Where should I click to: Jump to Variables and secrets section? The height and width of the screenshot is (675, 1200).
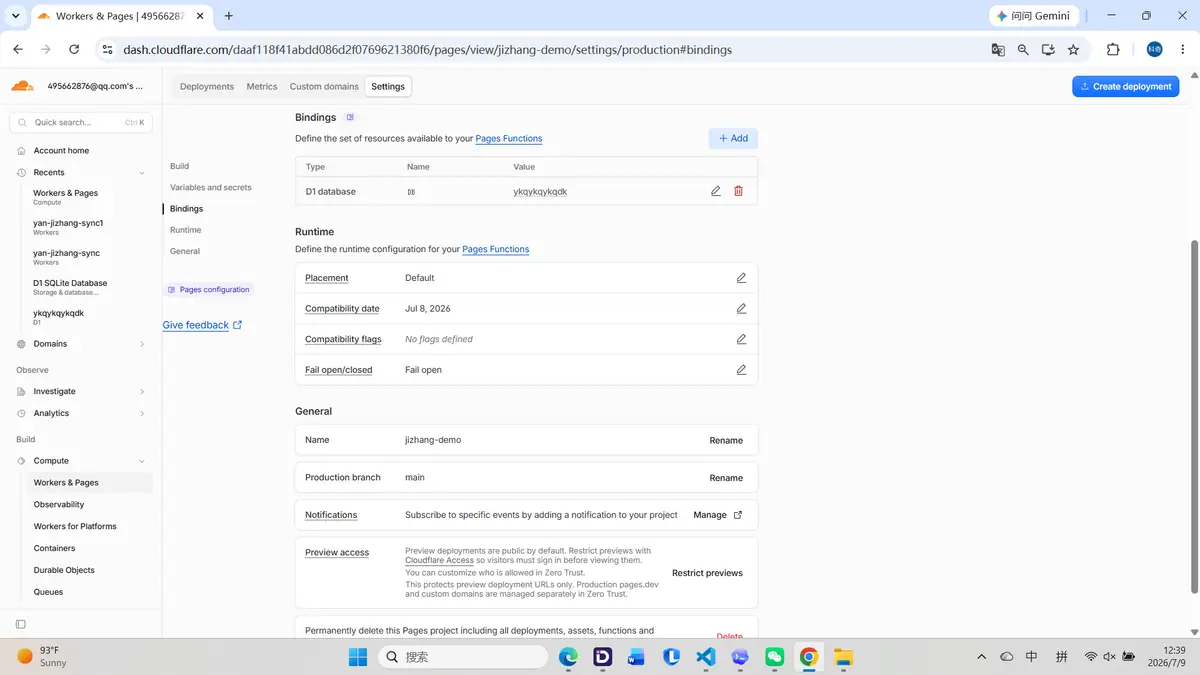coord(211,187)
